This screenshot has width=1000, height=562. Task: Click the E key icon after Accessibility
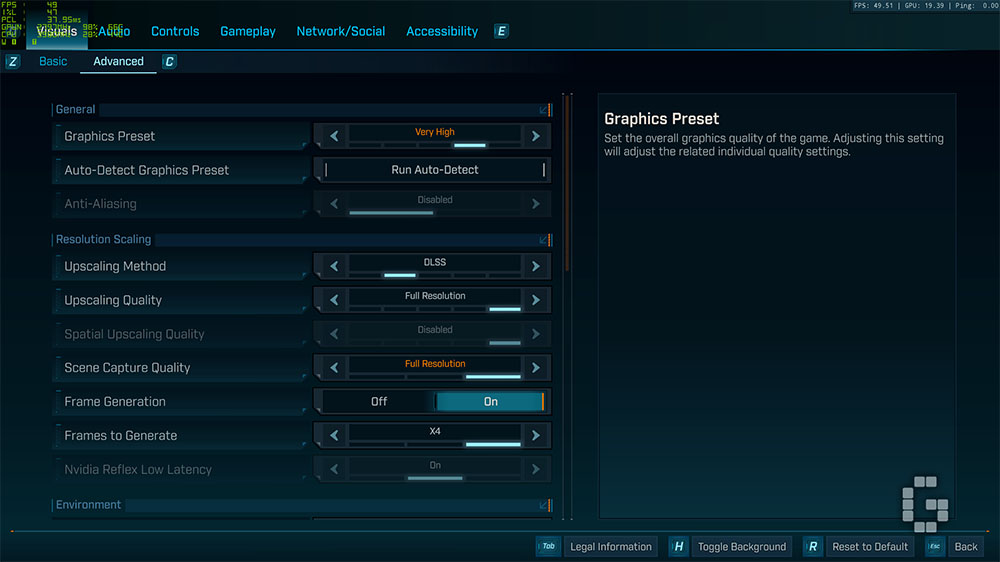point(501,31)
